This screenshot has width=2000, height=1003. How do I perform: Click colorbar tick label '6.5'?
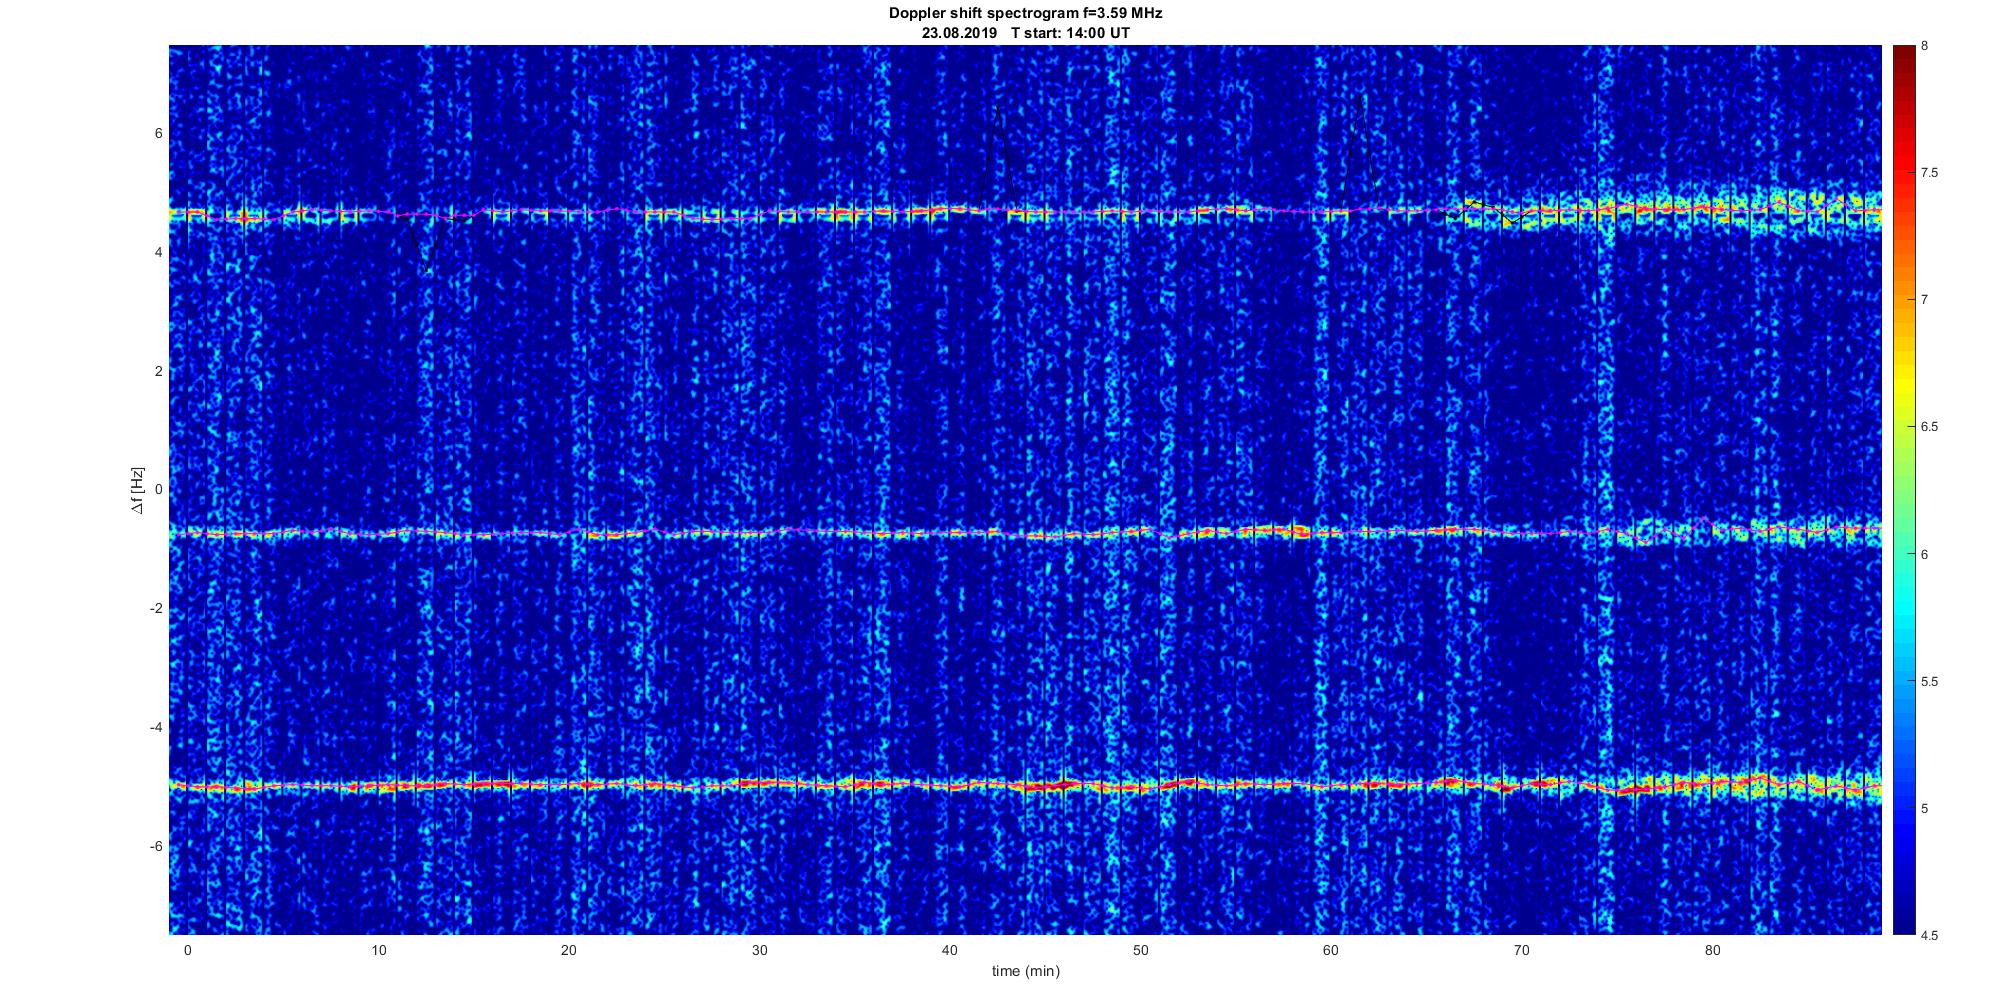pyautogui.click(x=1929, y=427)
